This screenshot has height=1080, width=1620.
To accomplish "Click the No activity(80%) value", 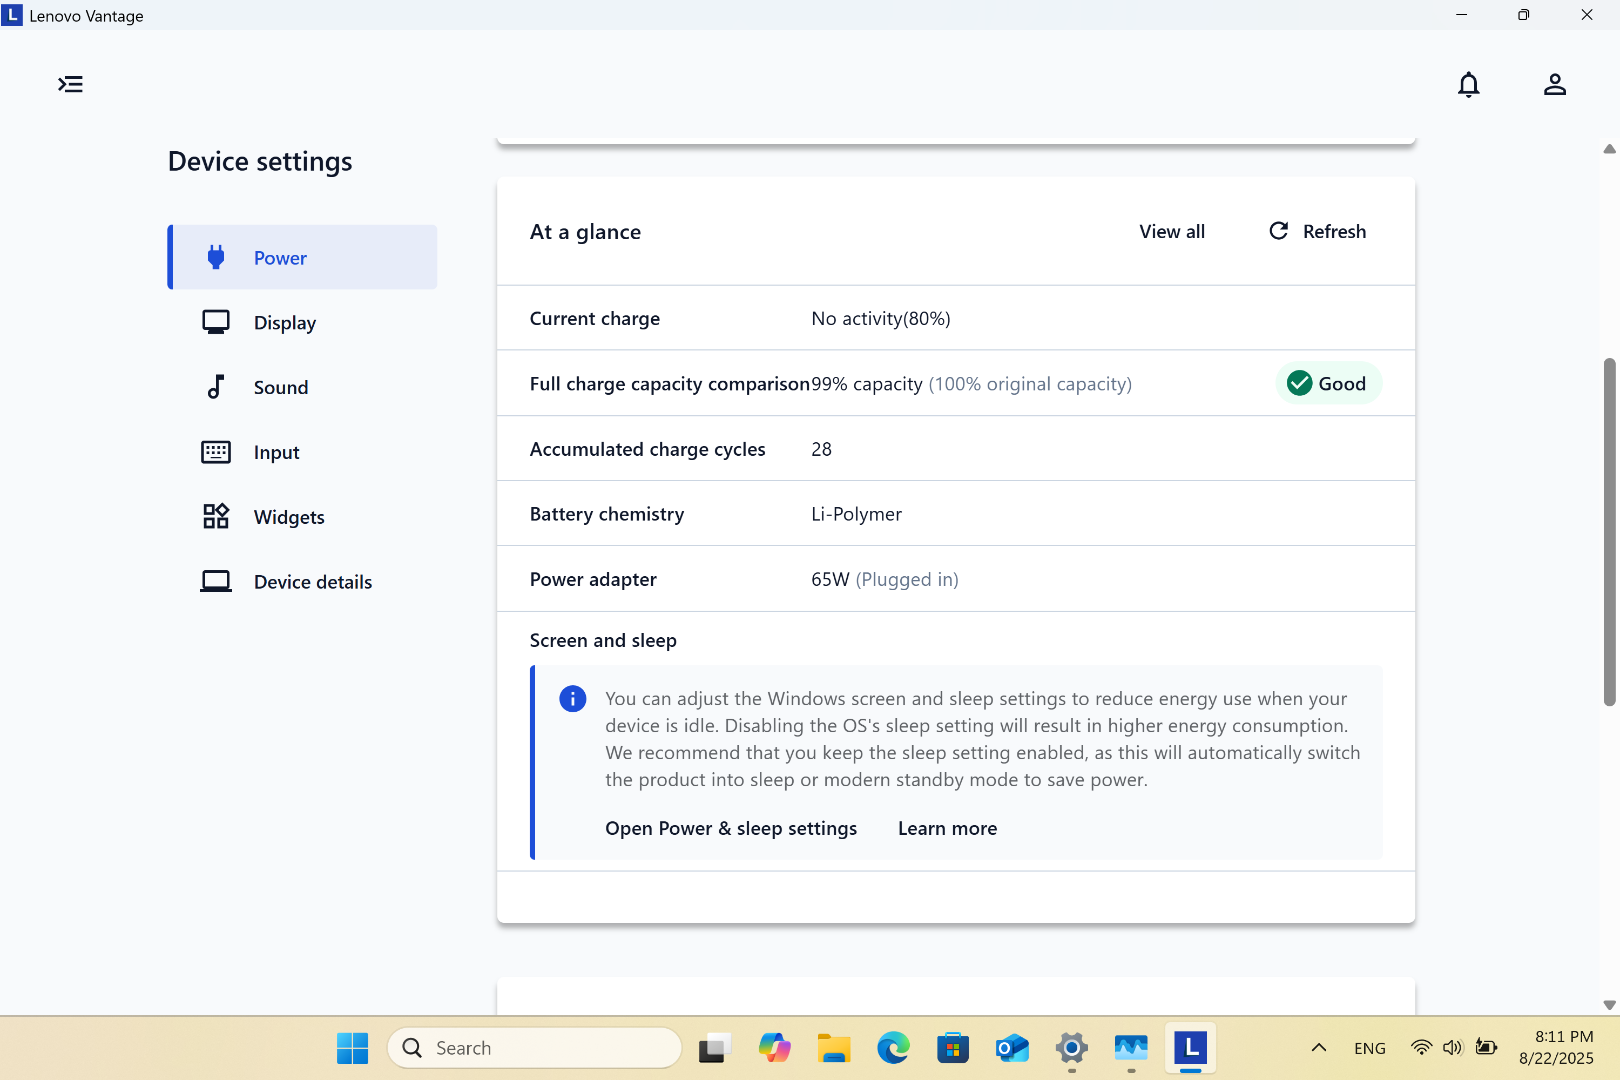I will pyautogui.click(x=881, y=318).
